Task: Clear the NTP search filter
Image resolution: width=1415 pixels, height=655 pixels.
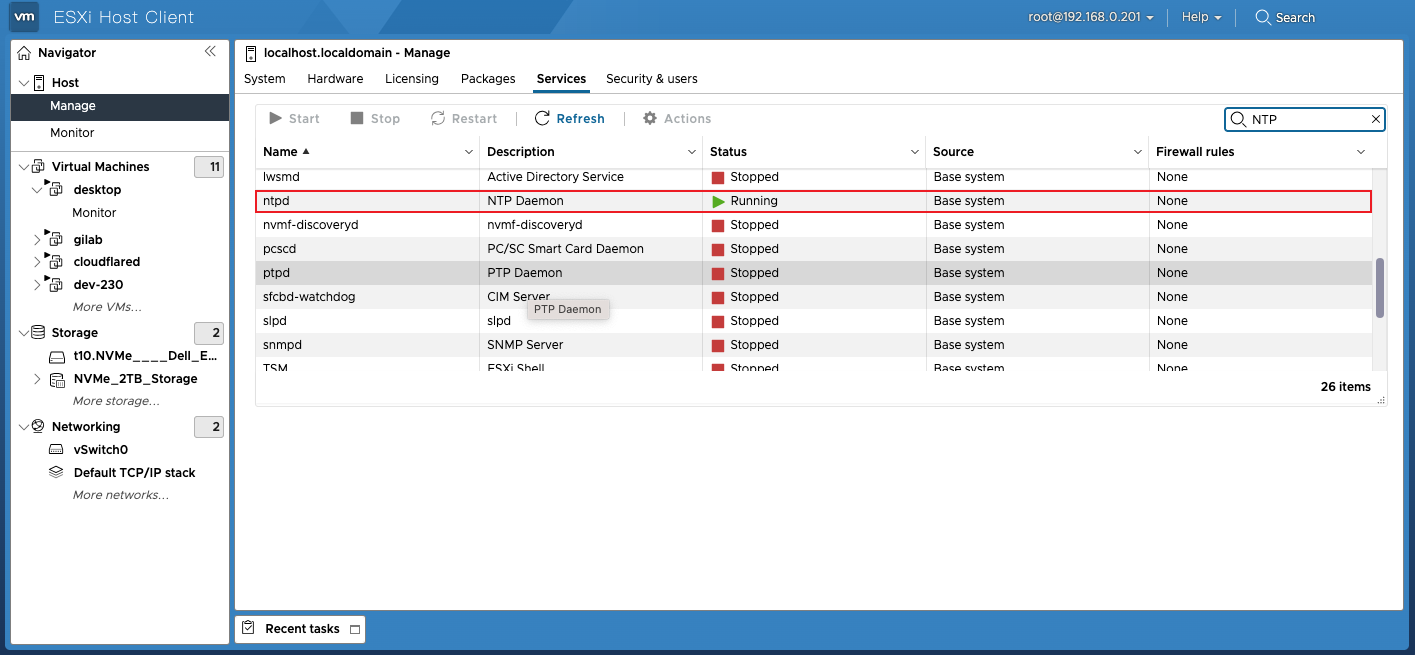Action: point(1376,119)
